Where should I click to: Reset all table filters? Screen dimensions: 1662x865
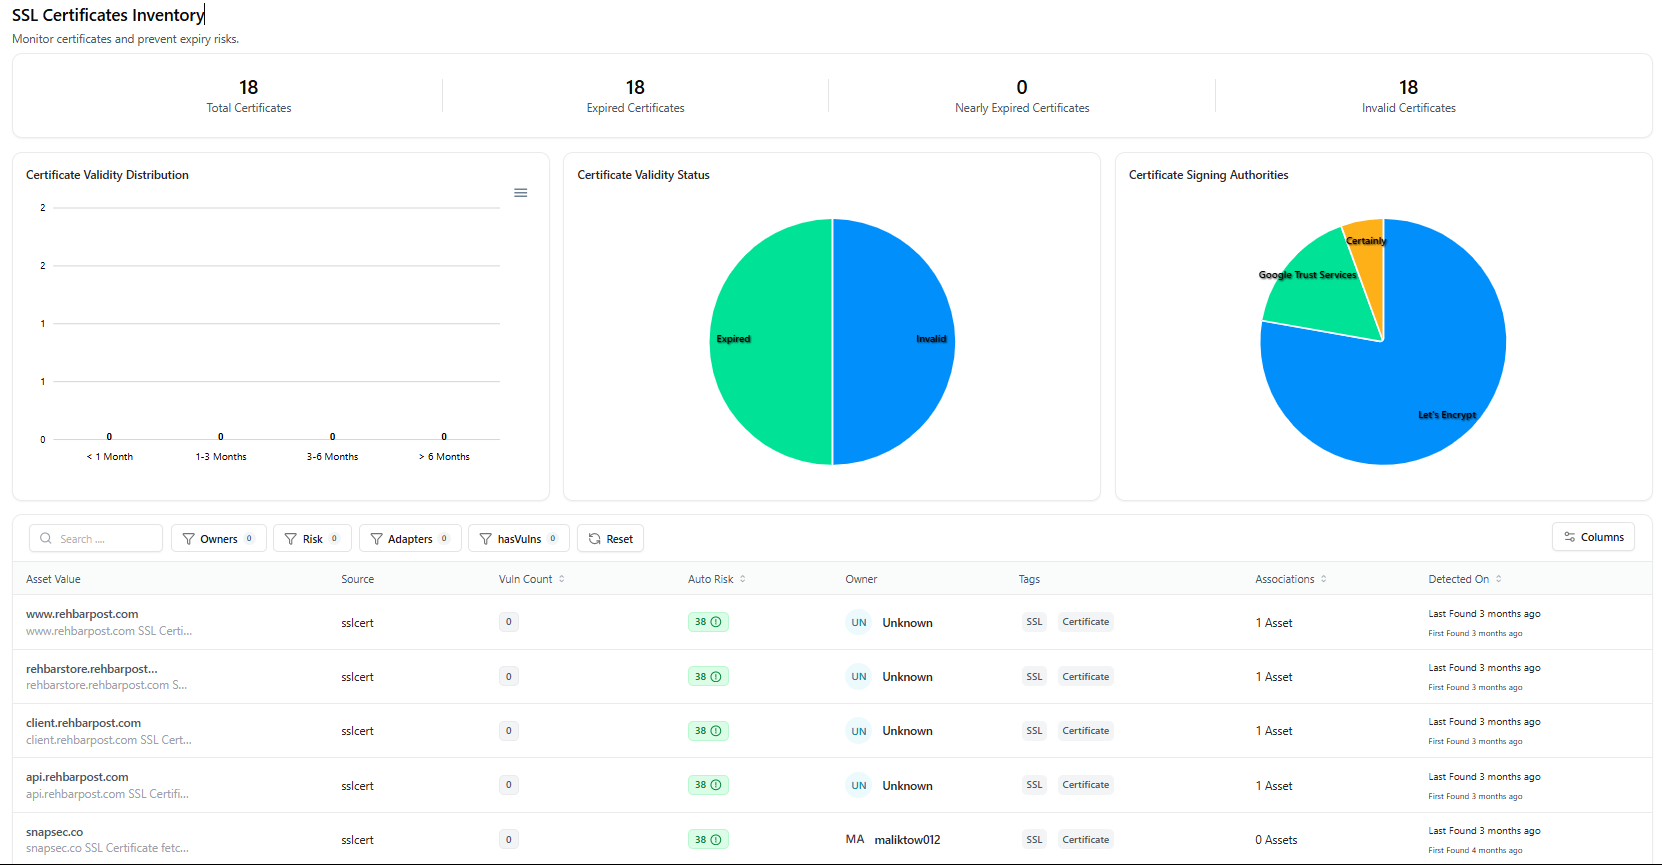(611, 538)
